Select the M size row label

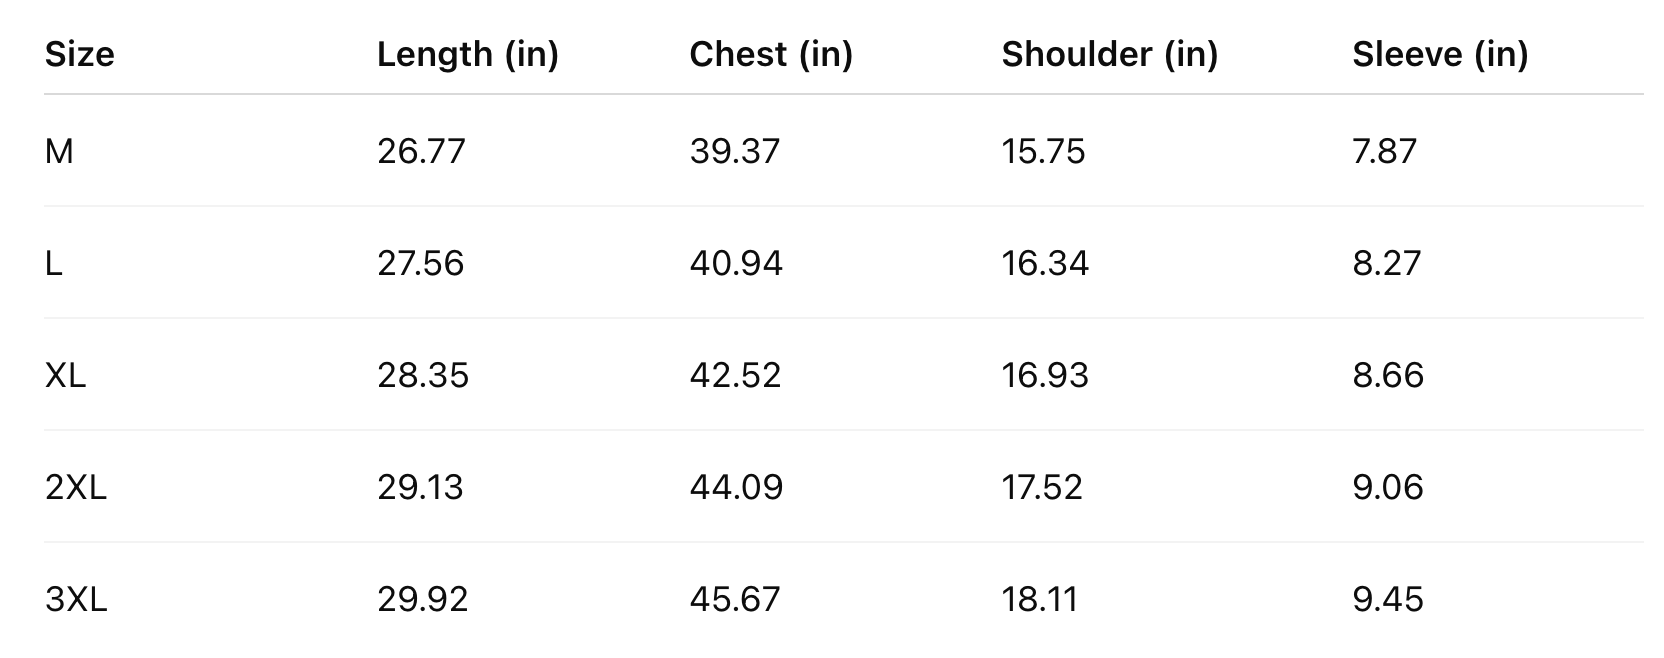click(x=59, y=151)
